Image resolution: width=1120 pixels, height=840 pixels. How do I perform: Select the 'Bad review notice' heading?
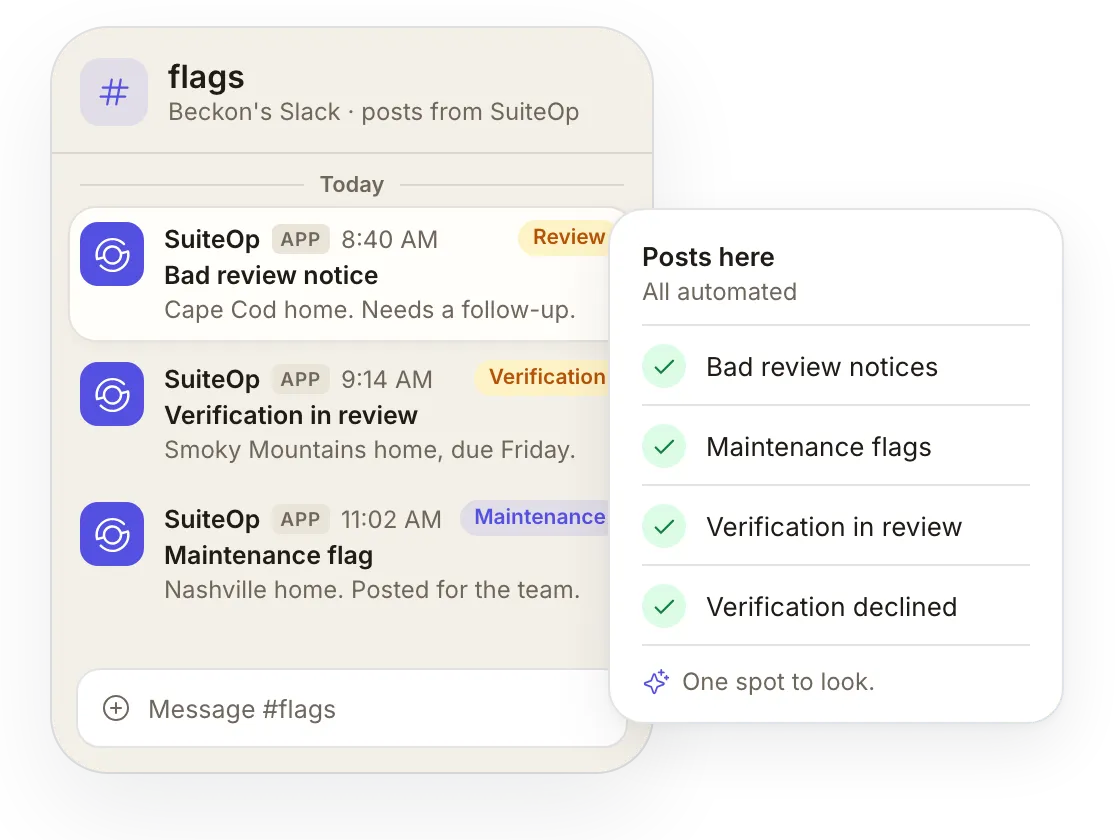271,275
